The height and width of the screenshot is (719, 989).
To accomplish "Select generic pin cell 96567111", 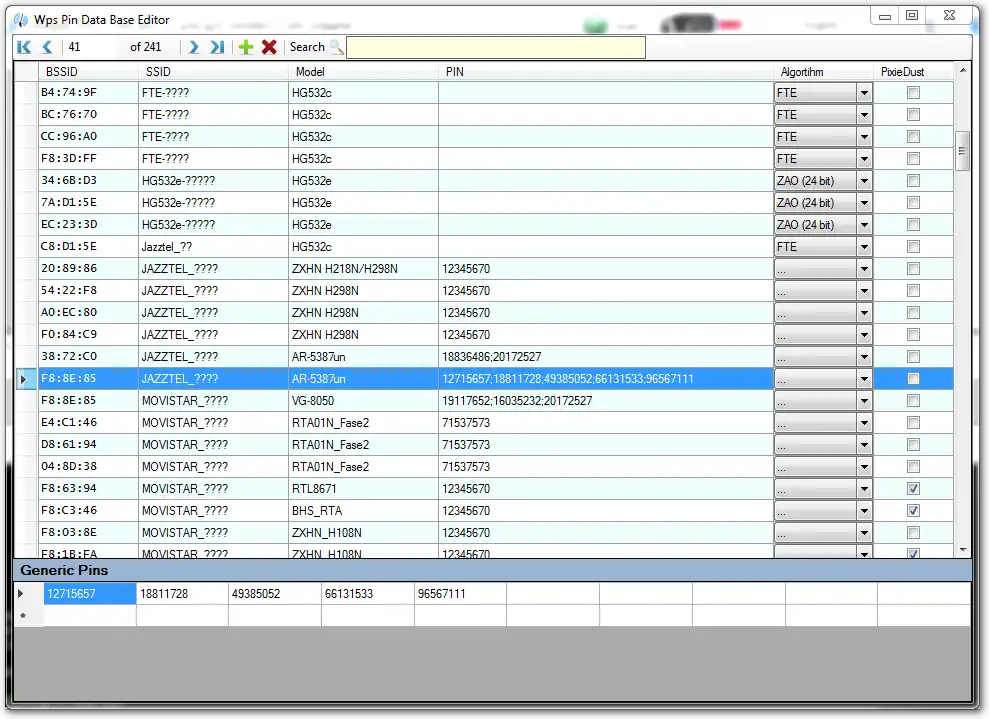I will (460, 593).
